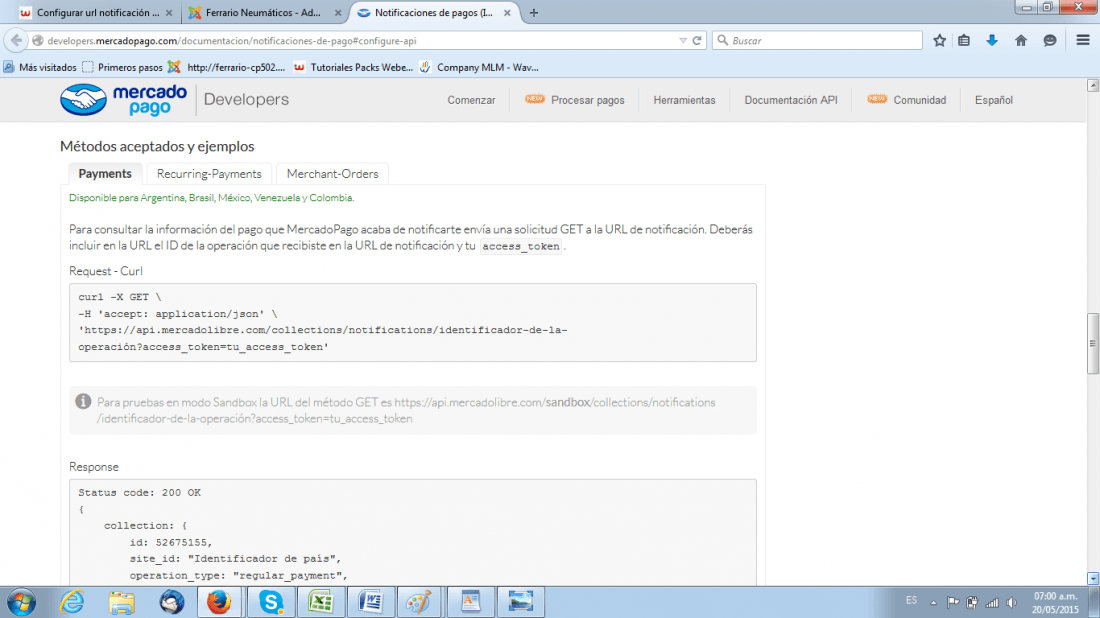Viewport: 1100px width, 618px height.
Task: Open Primeros pasos bookmark
Action: 122,67
